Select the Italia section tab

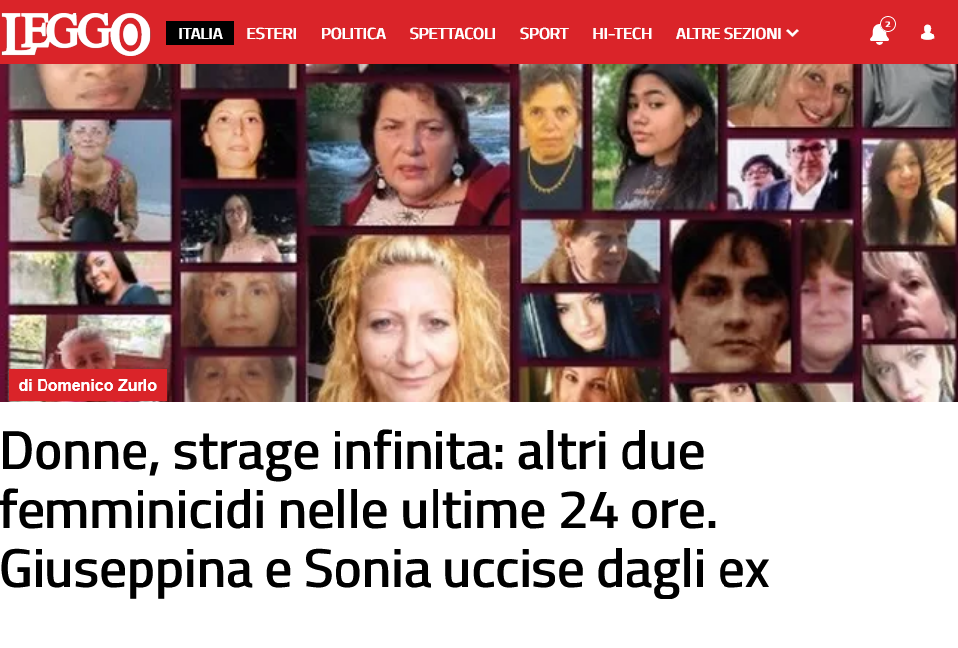[x=200, y=34]
